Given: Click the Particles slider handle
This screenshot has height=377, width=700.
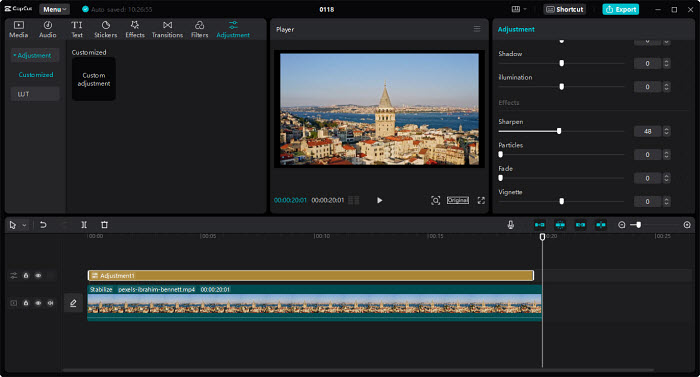Looking at the screenshot, I should coord(500,155).
